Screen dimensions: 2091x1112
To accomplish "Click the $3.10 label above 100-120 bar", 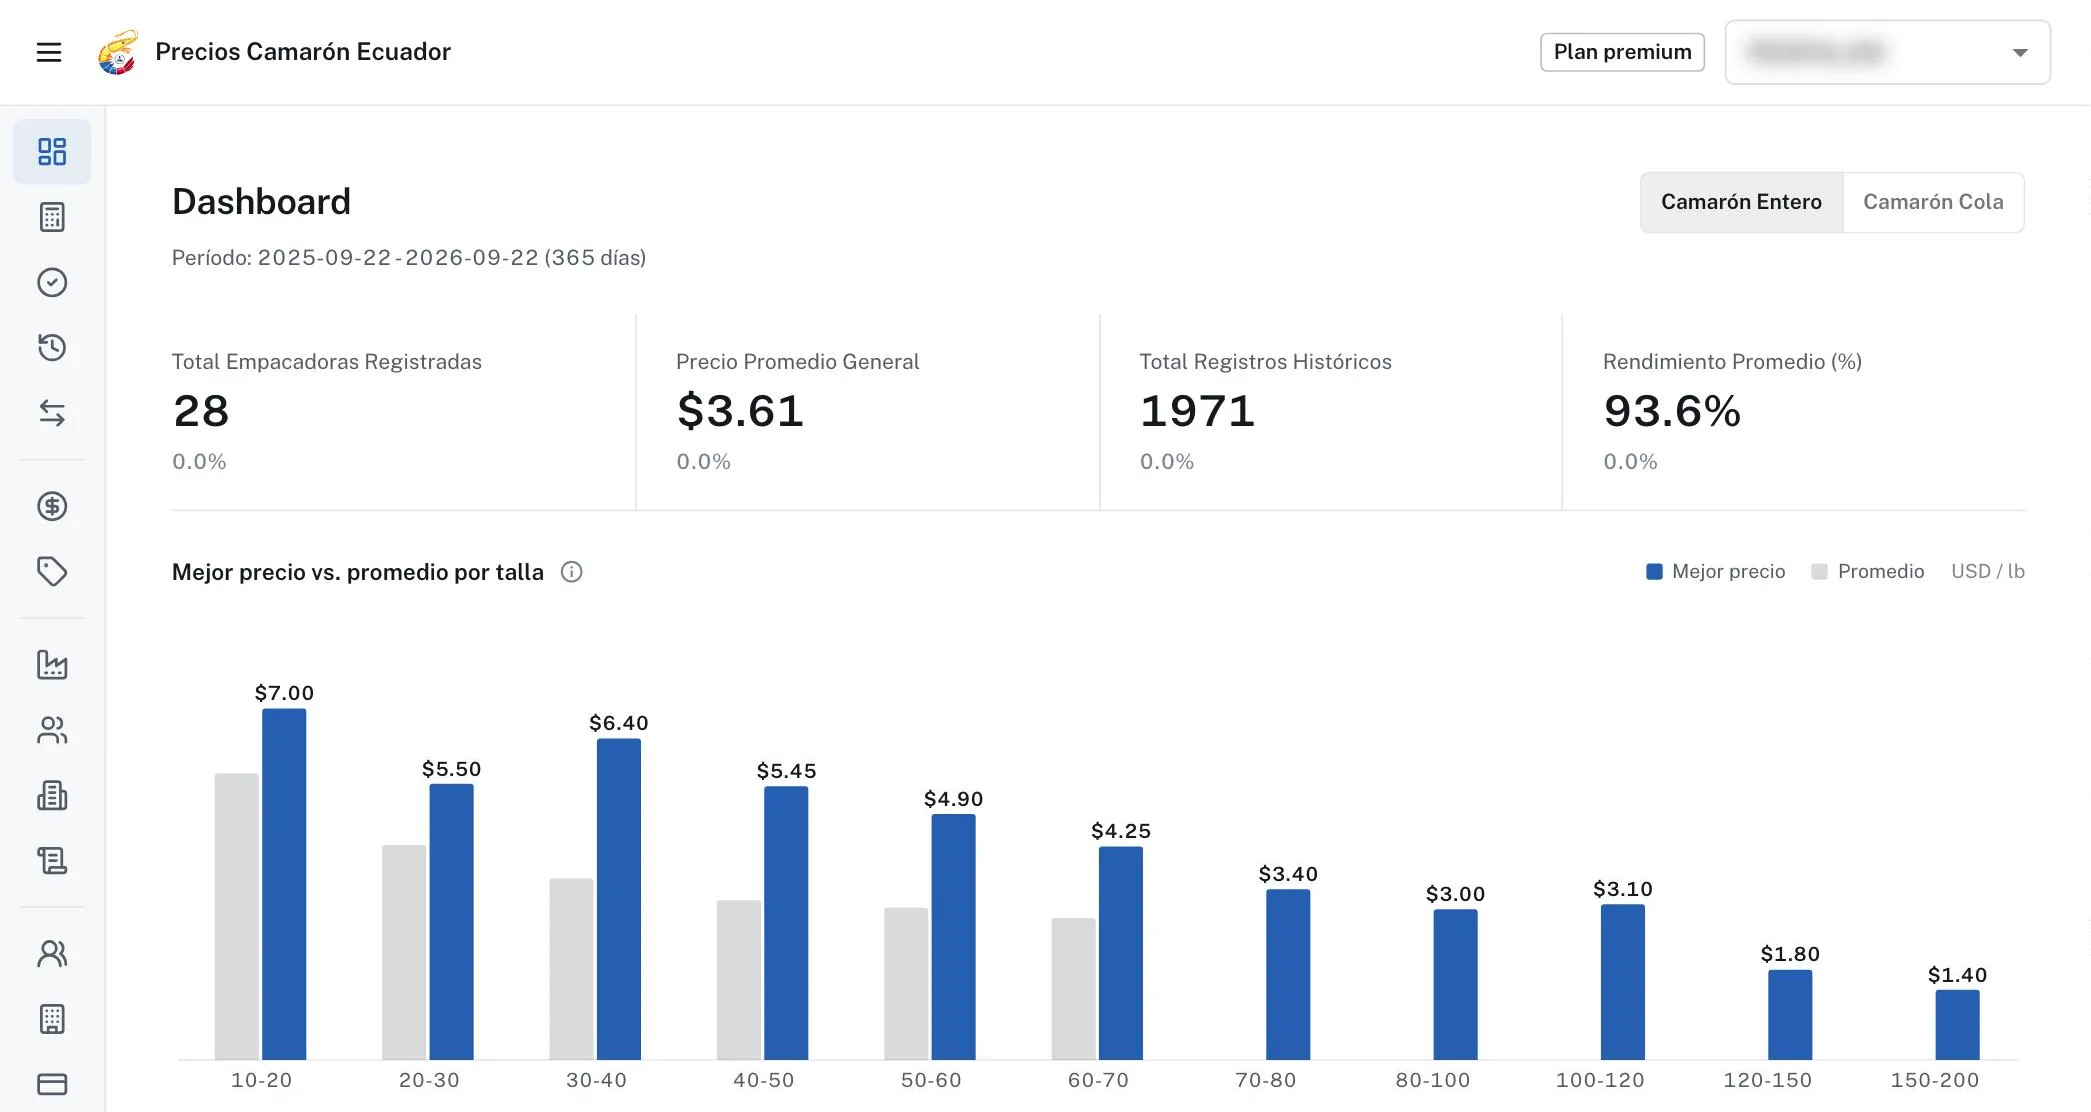I will (x=1623, y=889).
